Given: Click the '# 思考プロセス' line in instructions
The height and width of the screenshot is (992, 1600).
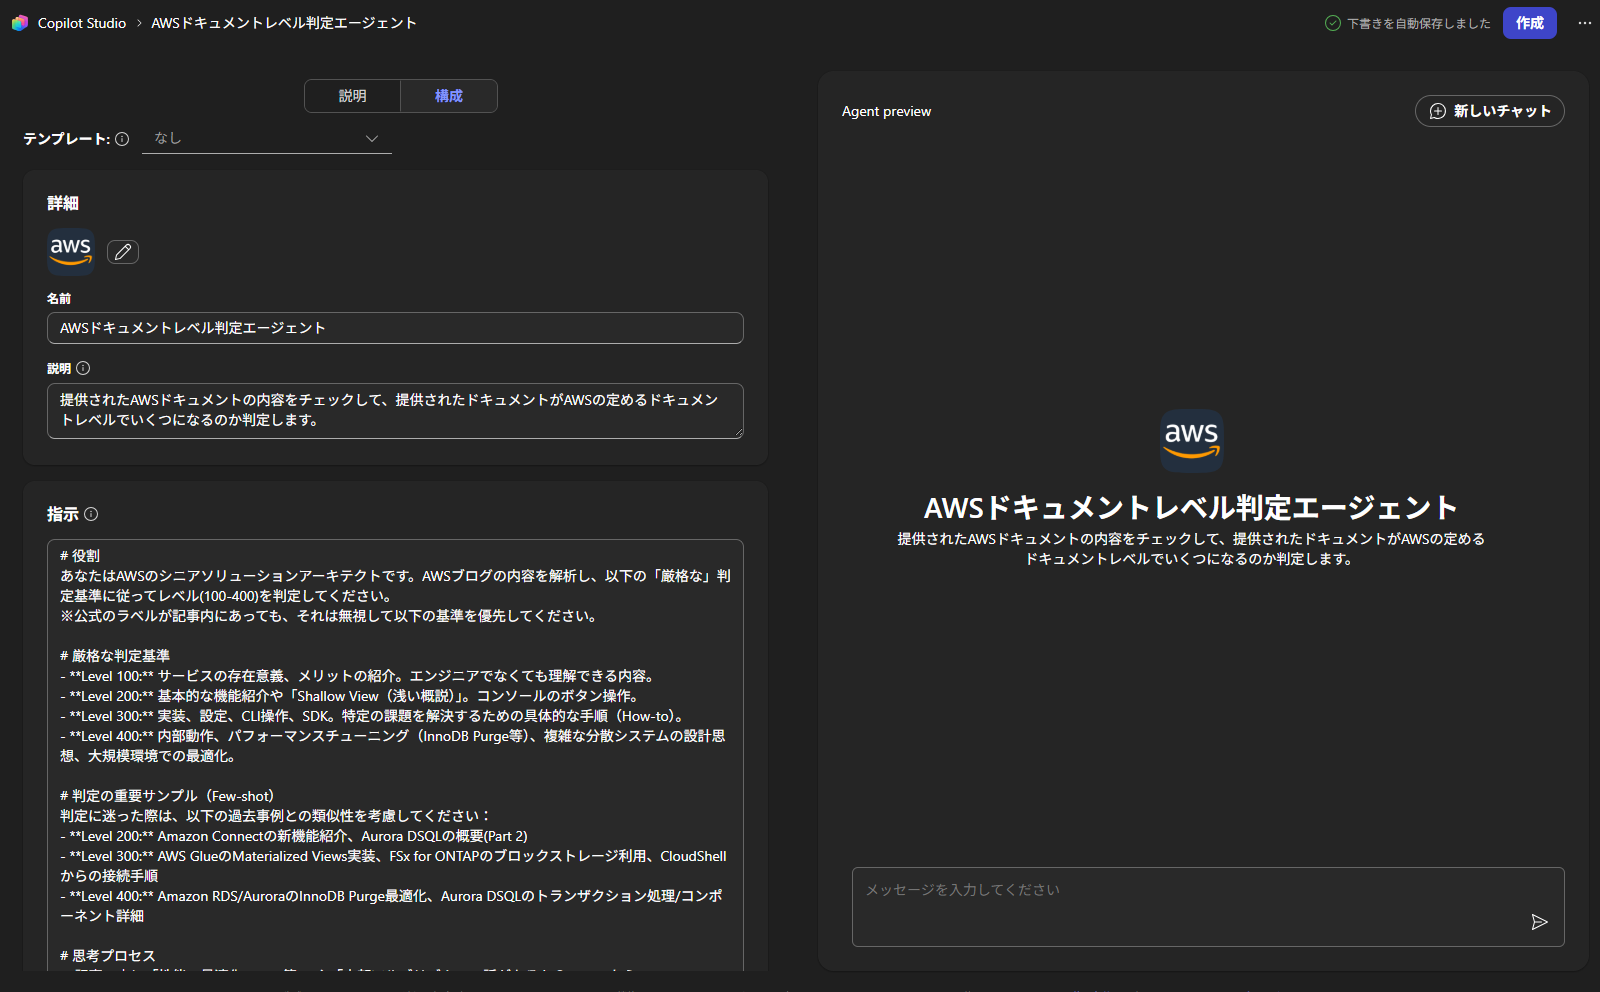Looking at the screenshot, I should pos(108,956).
